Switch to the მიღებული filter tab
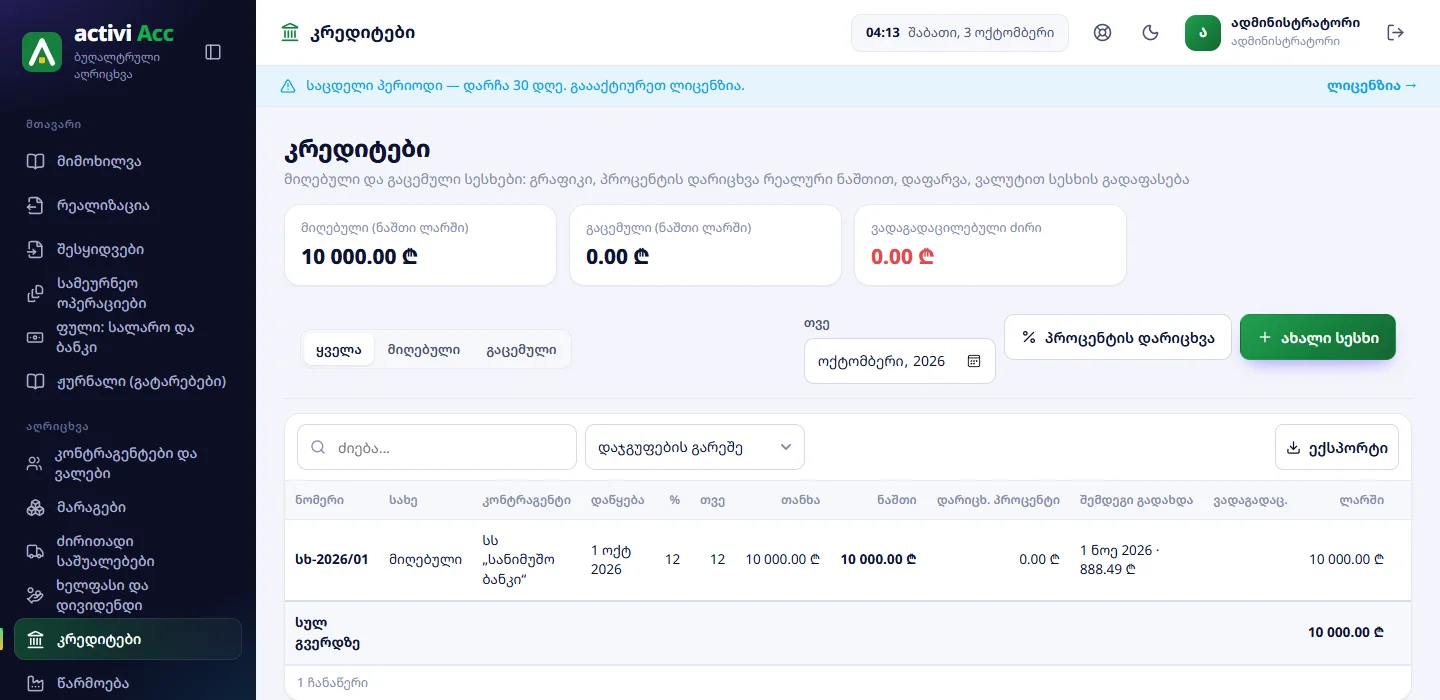This screenshot has height=700, width=1440. [424, 350]
